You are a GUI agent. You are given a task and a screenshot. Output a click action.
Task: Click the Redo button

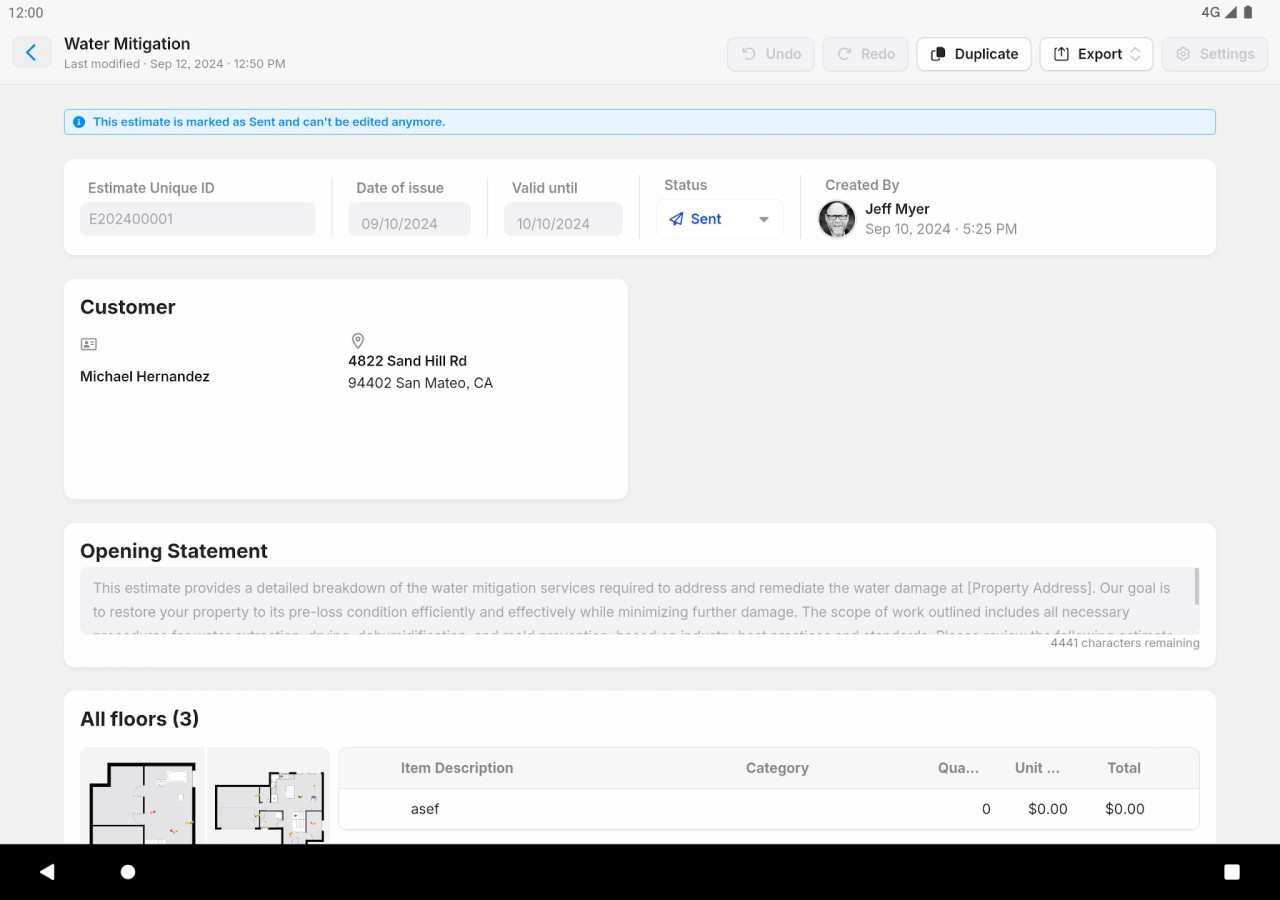pos(866,54)
